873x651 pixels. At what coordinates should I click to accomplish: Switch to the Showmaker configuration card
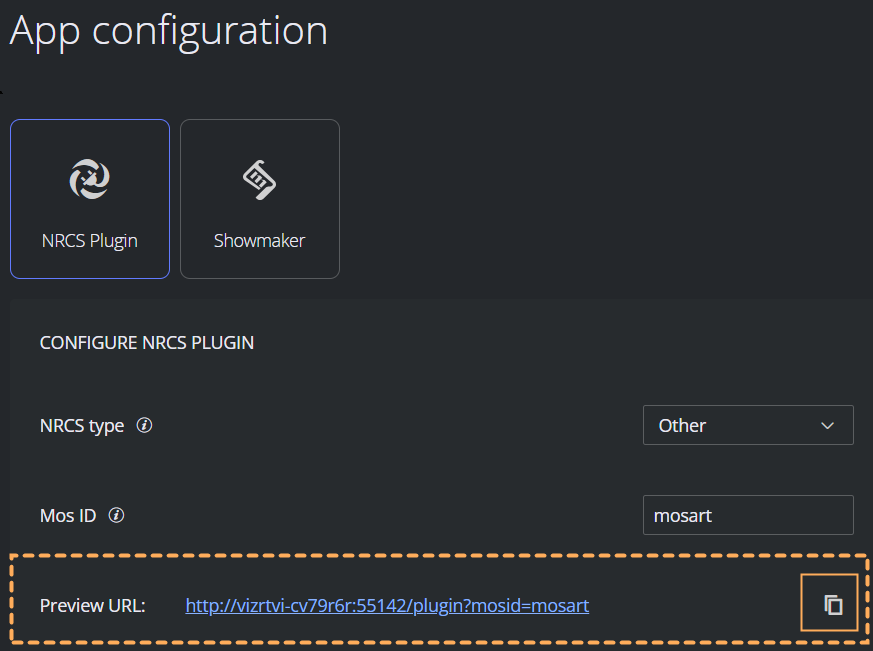coord(260,199)
